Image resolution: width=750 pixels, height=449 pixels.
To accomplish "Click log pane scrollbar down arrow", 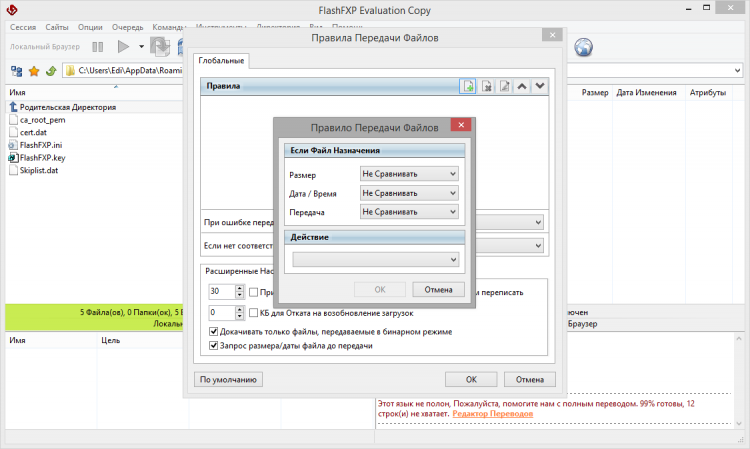I will click(739, 424).
